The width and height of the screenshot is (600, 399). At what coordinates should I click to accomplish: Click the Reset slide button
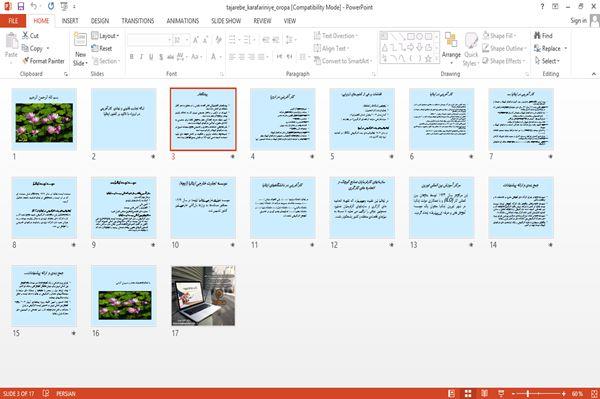pyautogui.click(x=102, y=48)
